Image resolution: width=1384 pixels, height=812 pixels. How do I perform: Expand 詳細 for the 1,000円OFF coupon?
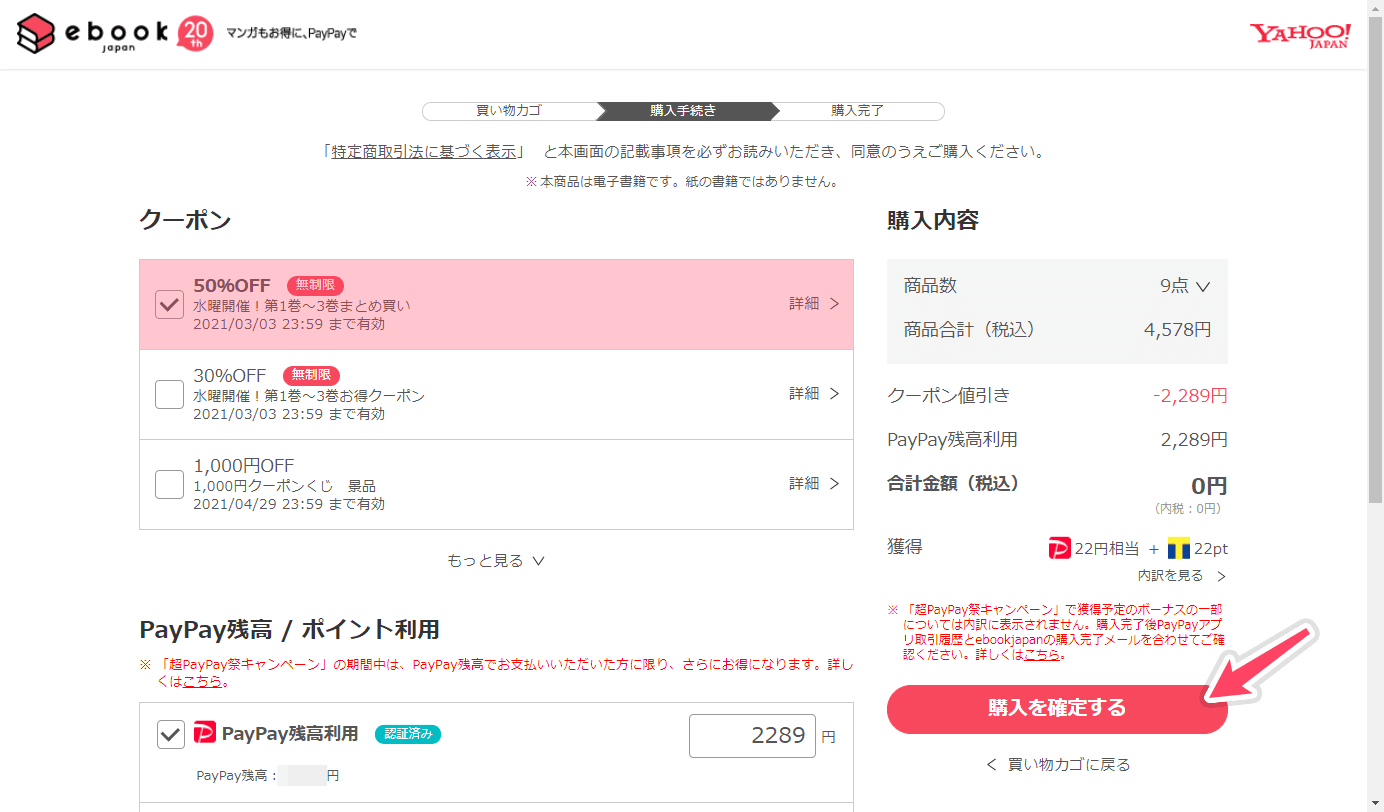pos(814,484)
